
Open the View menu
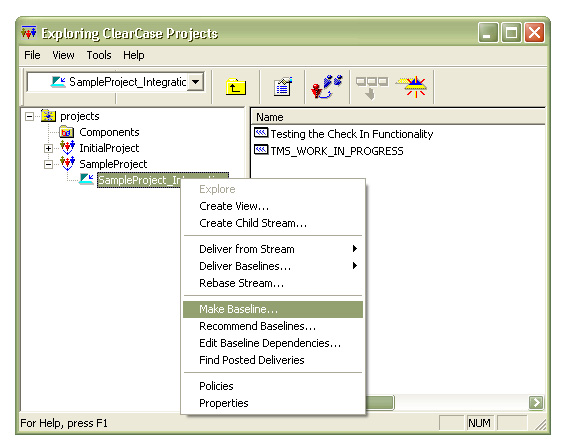point(63,55)
